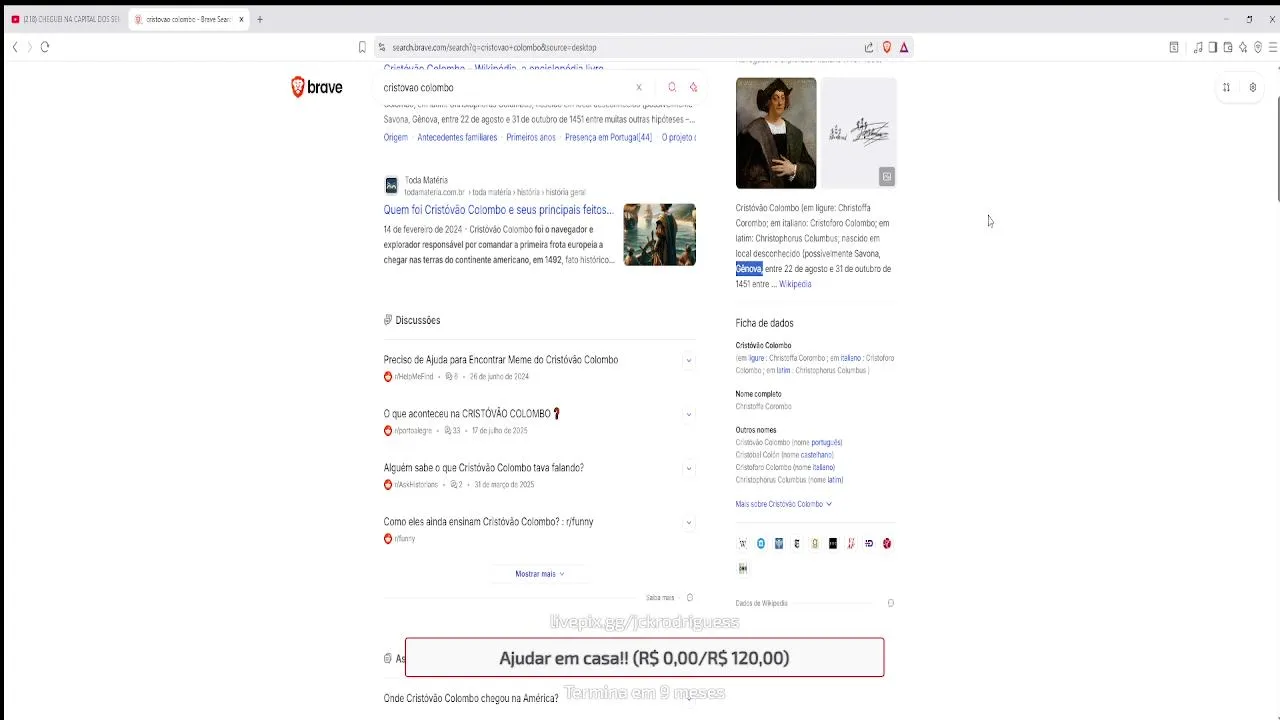The width and height of the screenshot is (1280, 720).
Task: Open the search filters slider icon
Action: point(1226,87)
